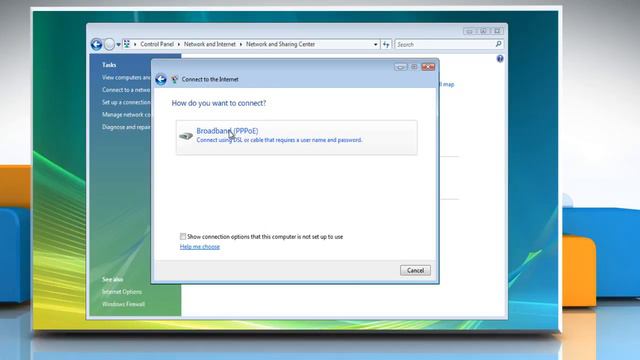Click the refresh button beside address bar
This screenshot has width=640, height=360.
tap(386, 44)
